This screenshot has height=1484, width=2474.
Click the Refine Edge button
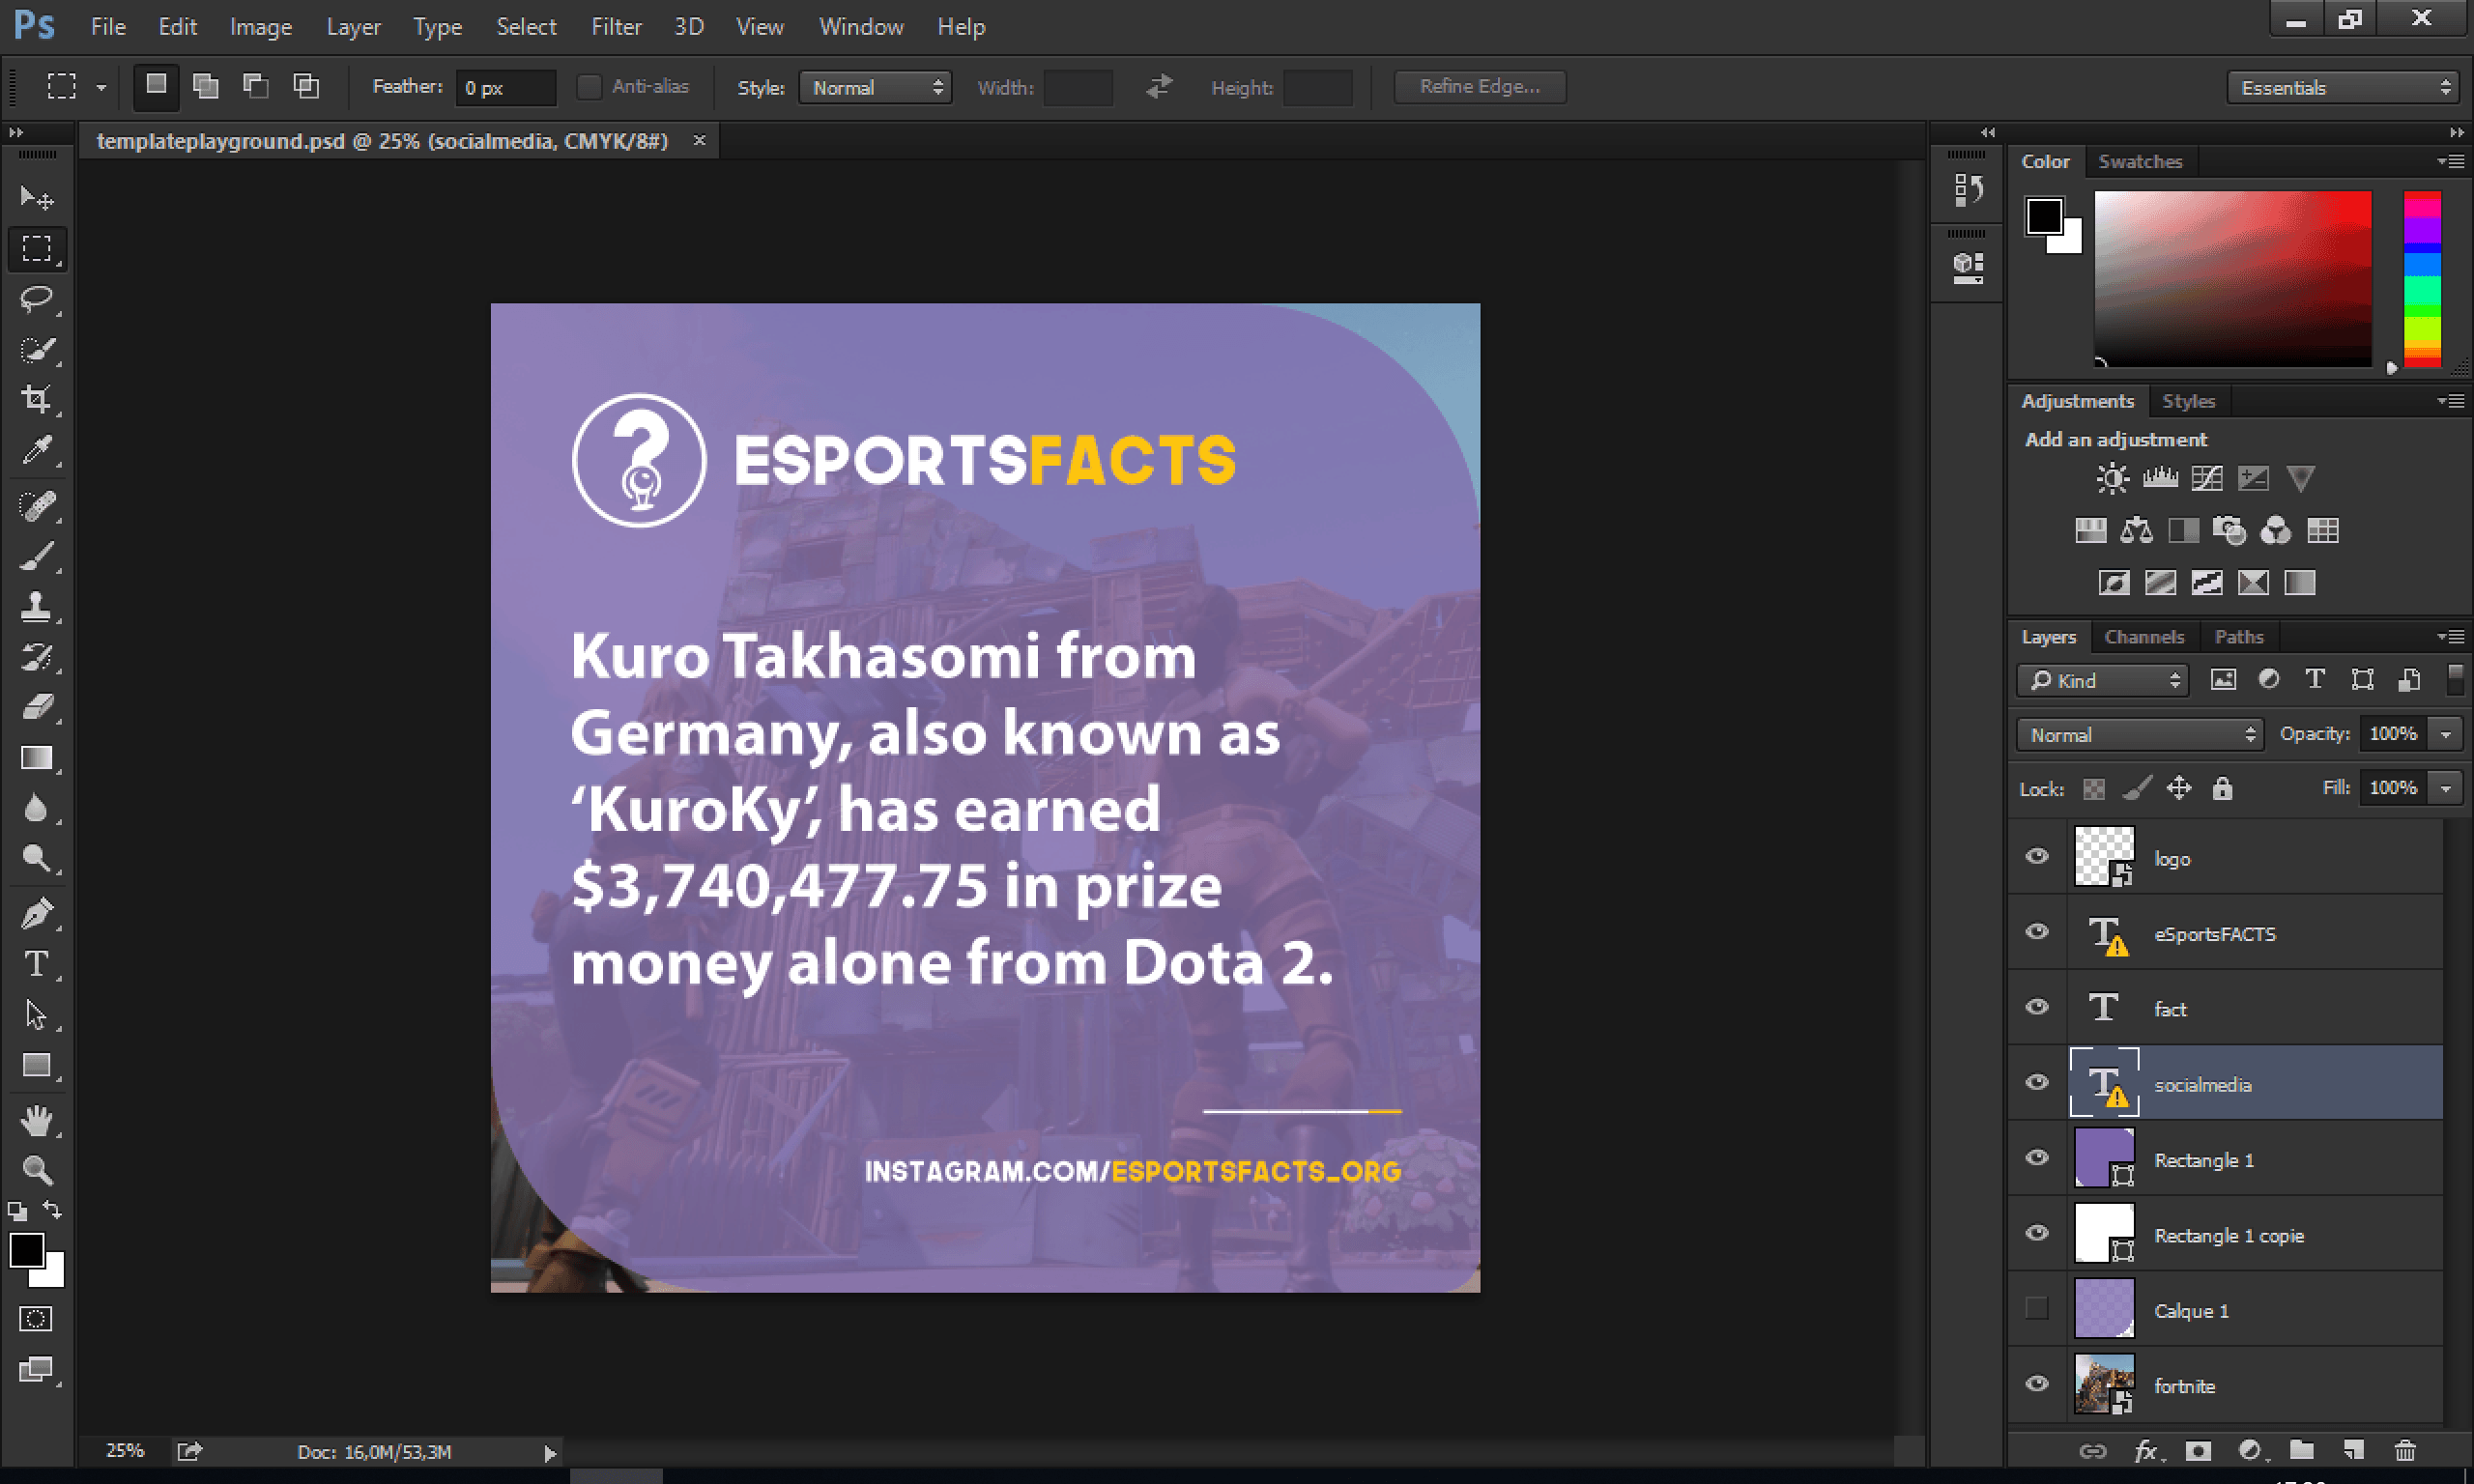coord(1480,87)
